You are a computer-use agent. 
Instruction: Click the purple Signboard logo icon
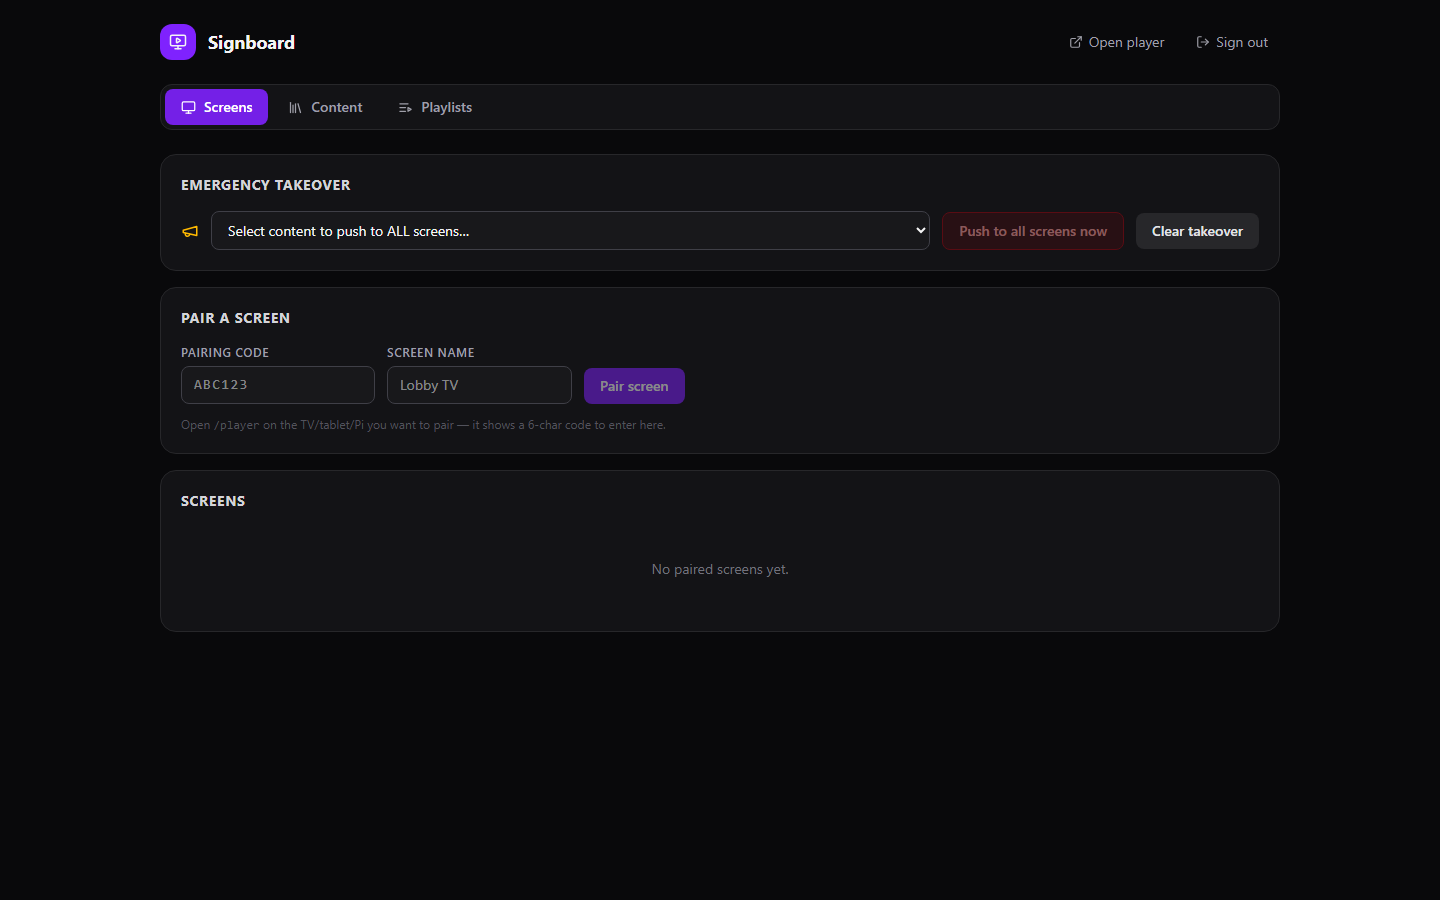178,42
